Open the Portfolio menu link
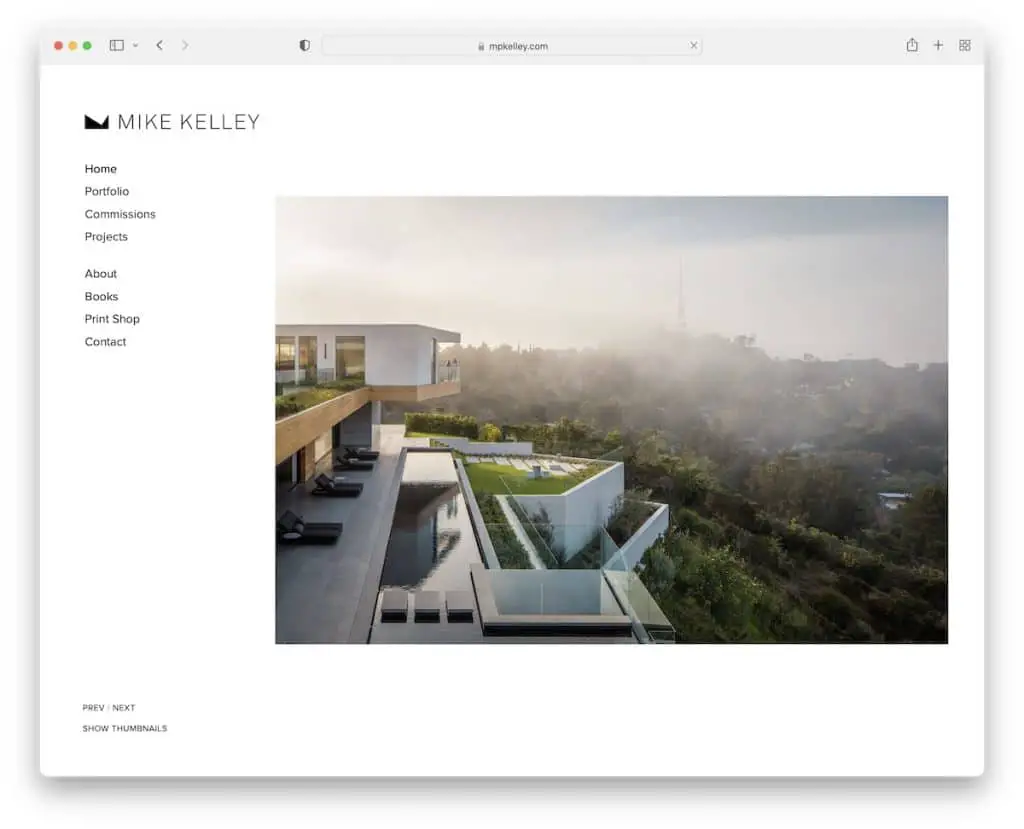1024x829 pixels. [x=106, y=191]
